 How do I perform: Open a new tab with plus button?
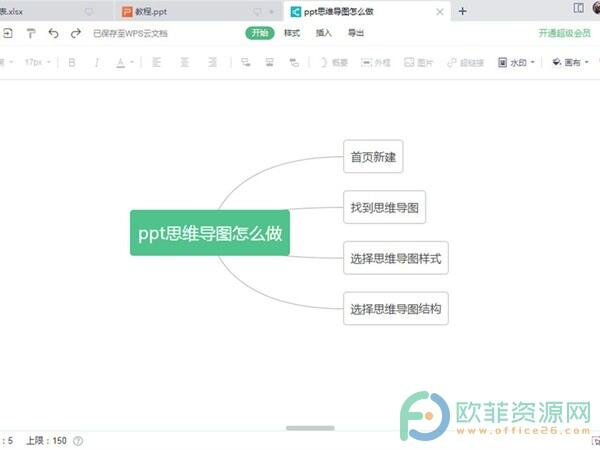point(462,11)
